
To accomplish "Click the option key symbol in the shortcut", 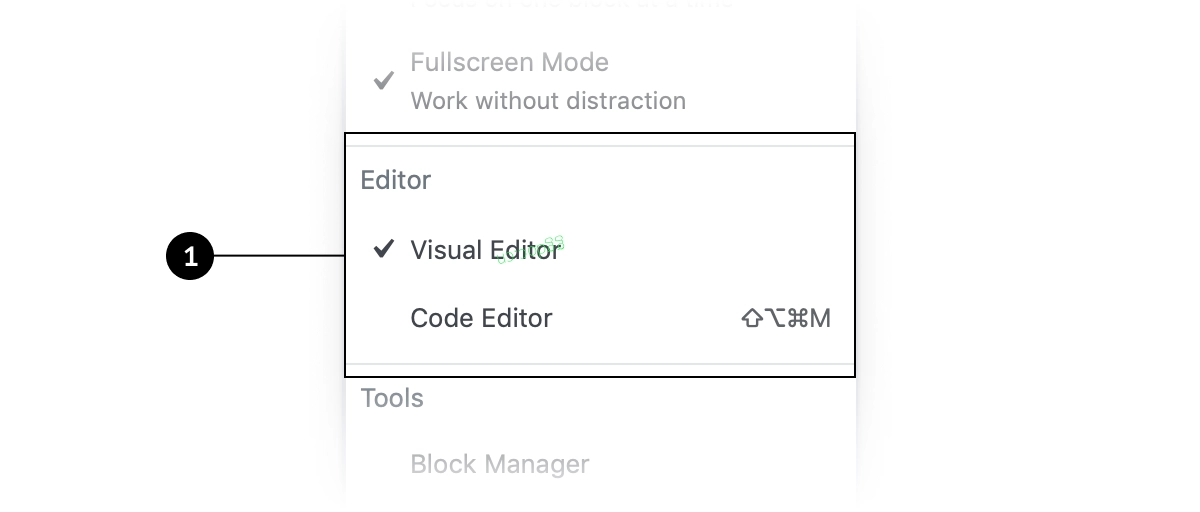I will (x=775, y=319).
